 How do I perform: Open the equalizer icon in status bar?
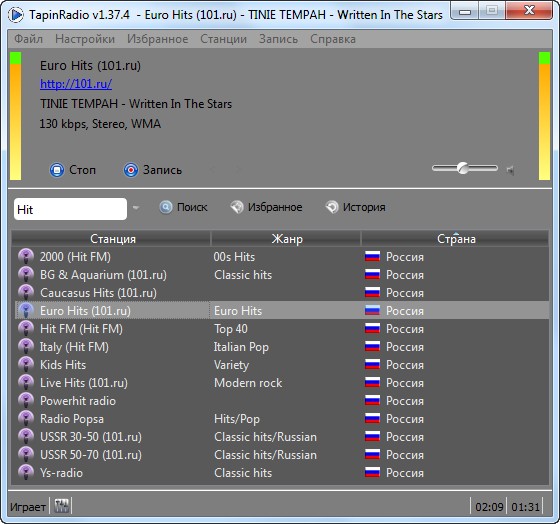pyautogui.click(x=62, y=506)
